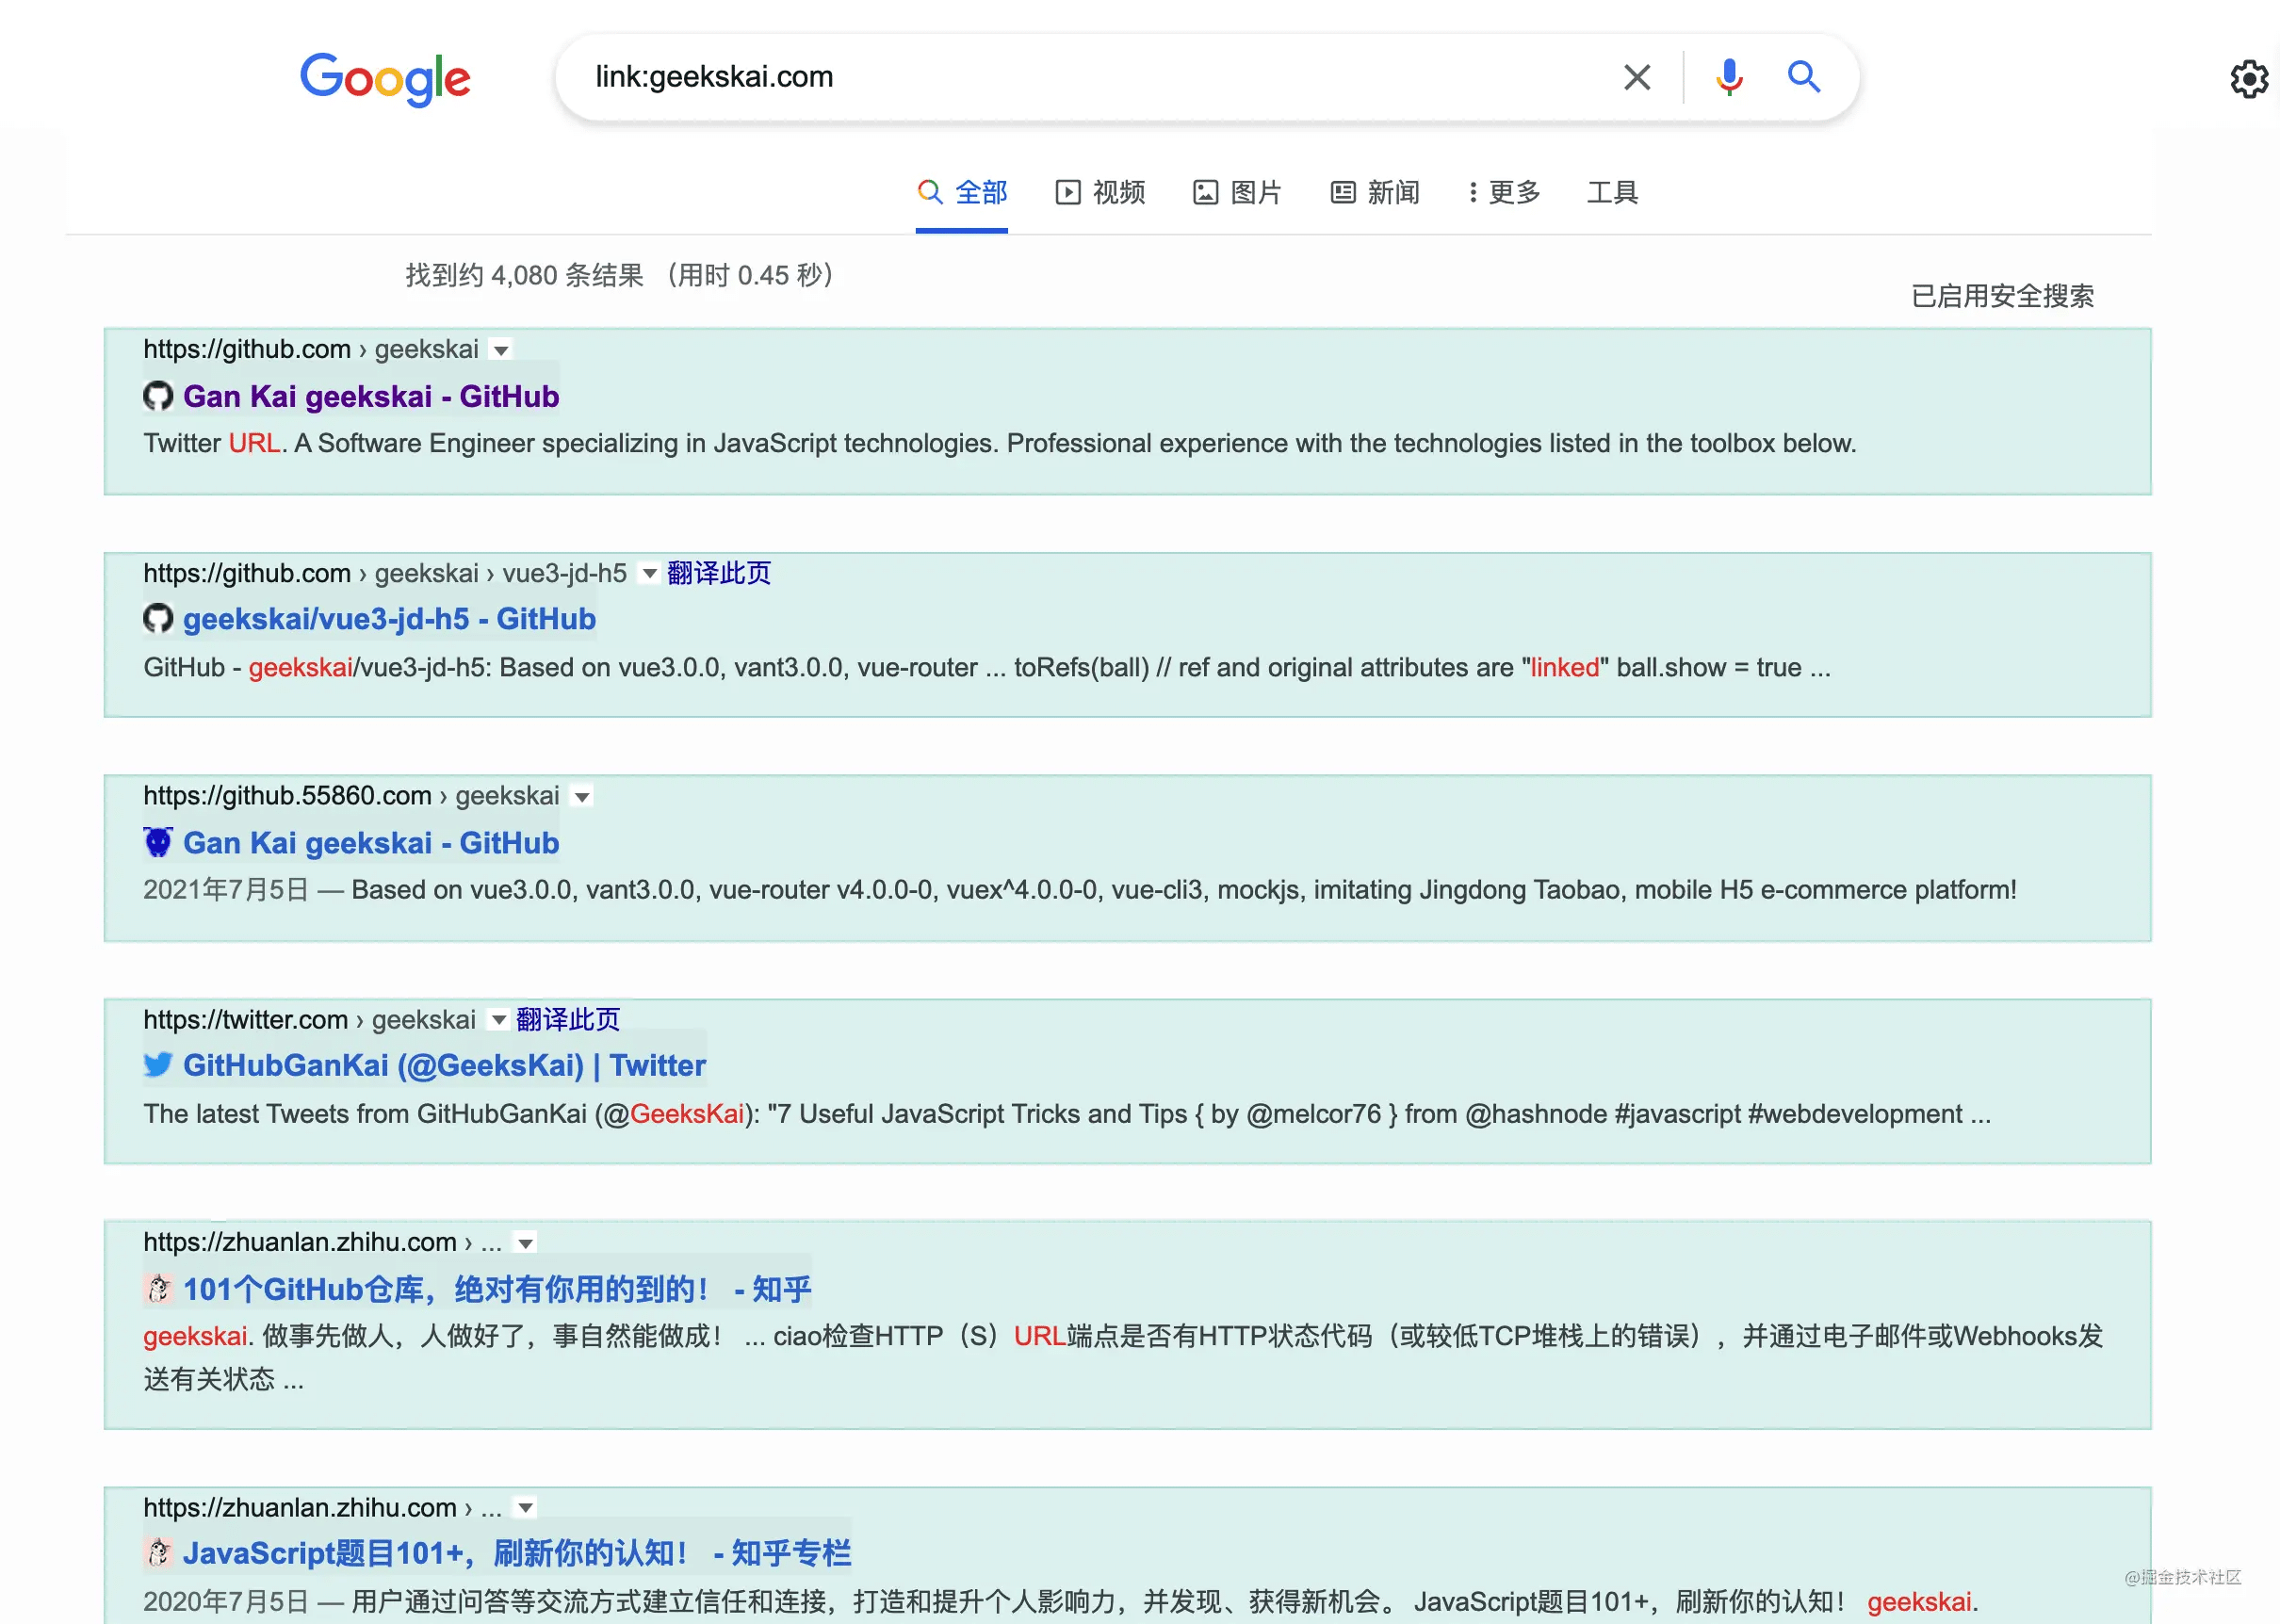Expand dropdown arrow next to github.com › geekskai
The height and width of the screenshot is (1624, 2280).
501,350
